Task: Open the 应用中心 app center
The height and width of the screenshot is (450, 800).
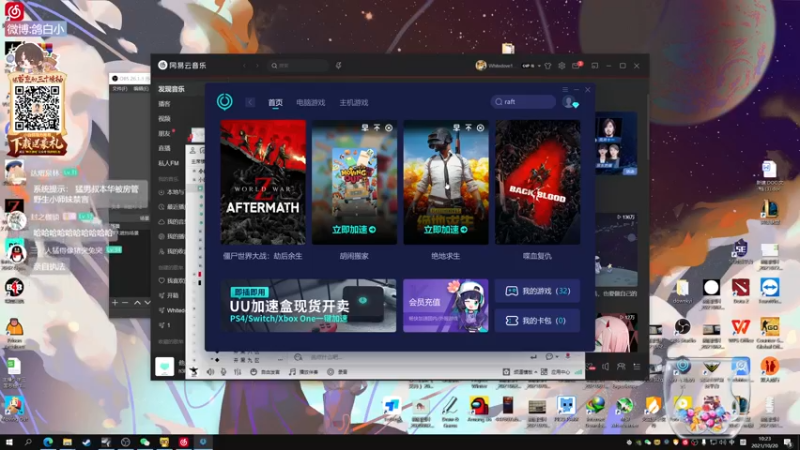Action: 556,372
